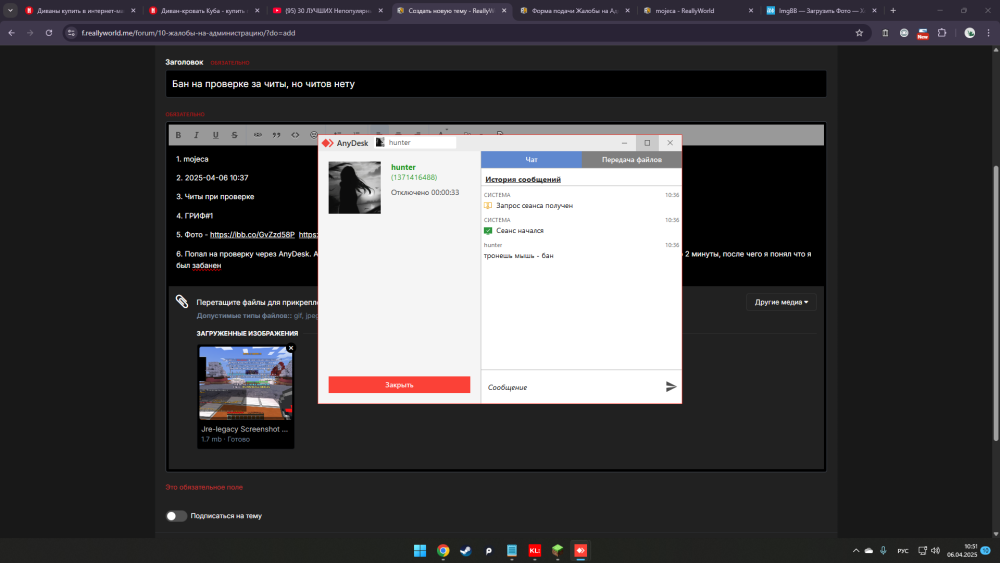Click the 'Сообщение' chat input field
The height and width of the screenshot is (563, 1000).
tap(572, 387)
